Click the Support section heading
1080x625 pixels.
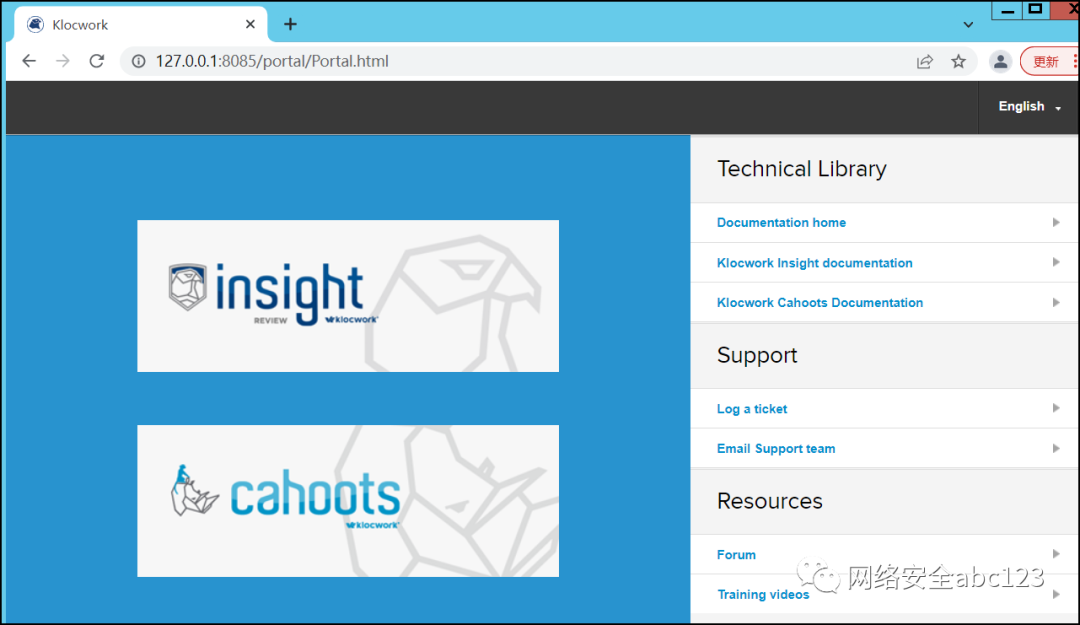tap(757, 356)
